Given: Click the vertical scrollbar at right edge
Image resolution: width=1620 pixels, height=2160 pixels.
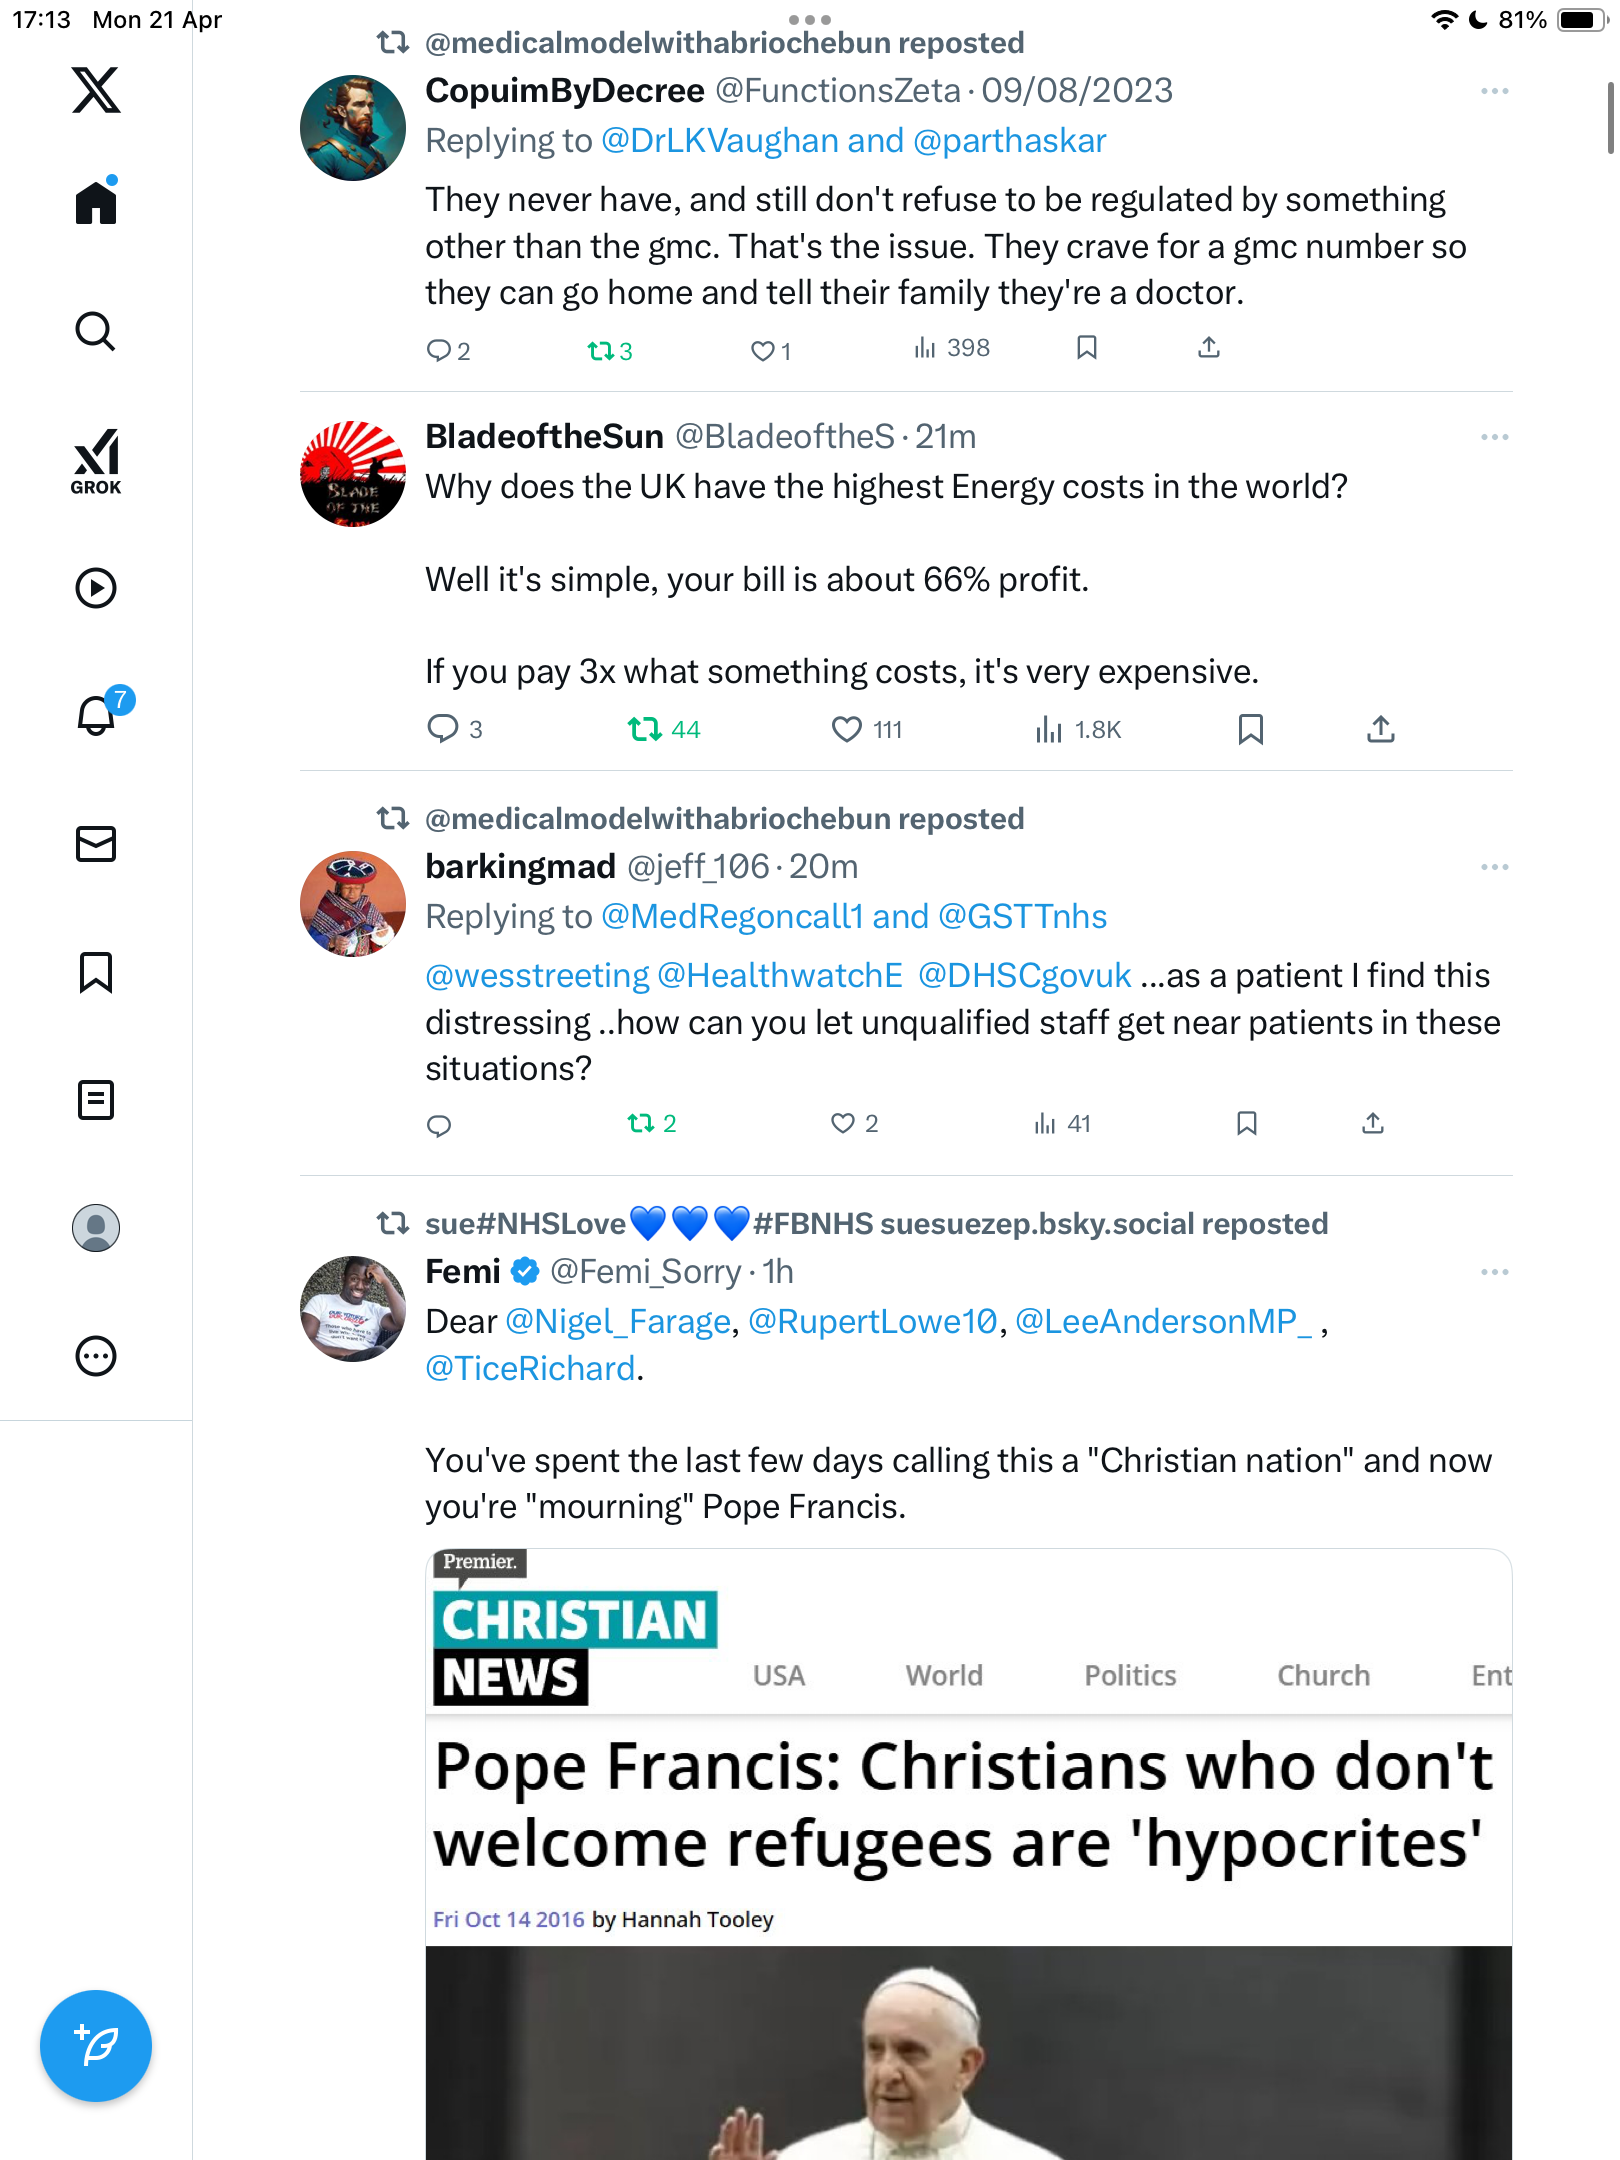Looking at the screenshot, I should (1610, 118).
